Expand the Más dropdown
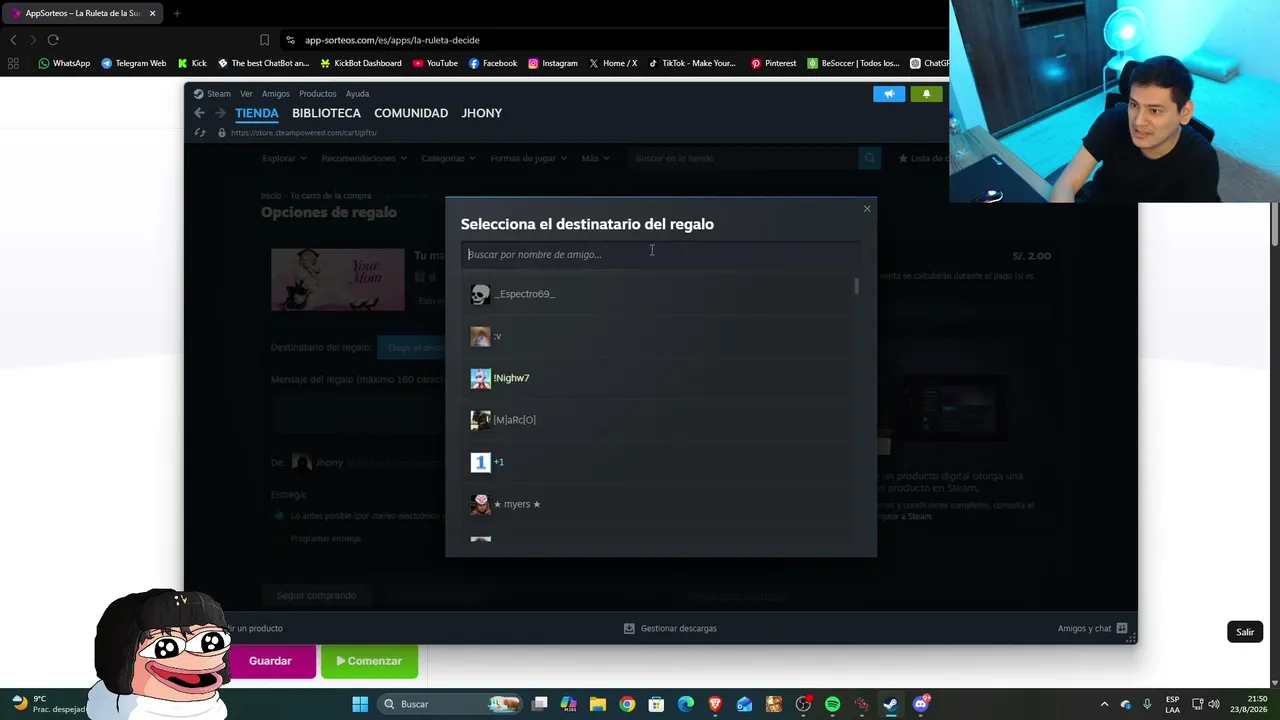The width and height of the screenshot is (1280, 720). tap(595, 158)
